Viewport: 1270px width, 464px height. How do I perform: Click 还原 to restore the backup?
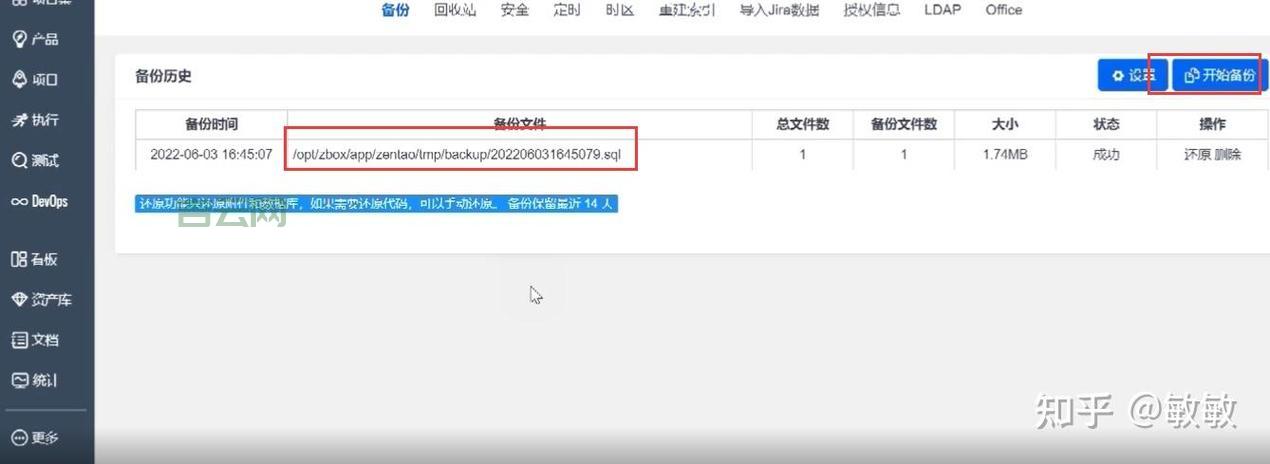tap(1198, 155)
